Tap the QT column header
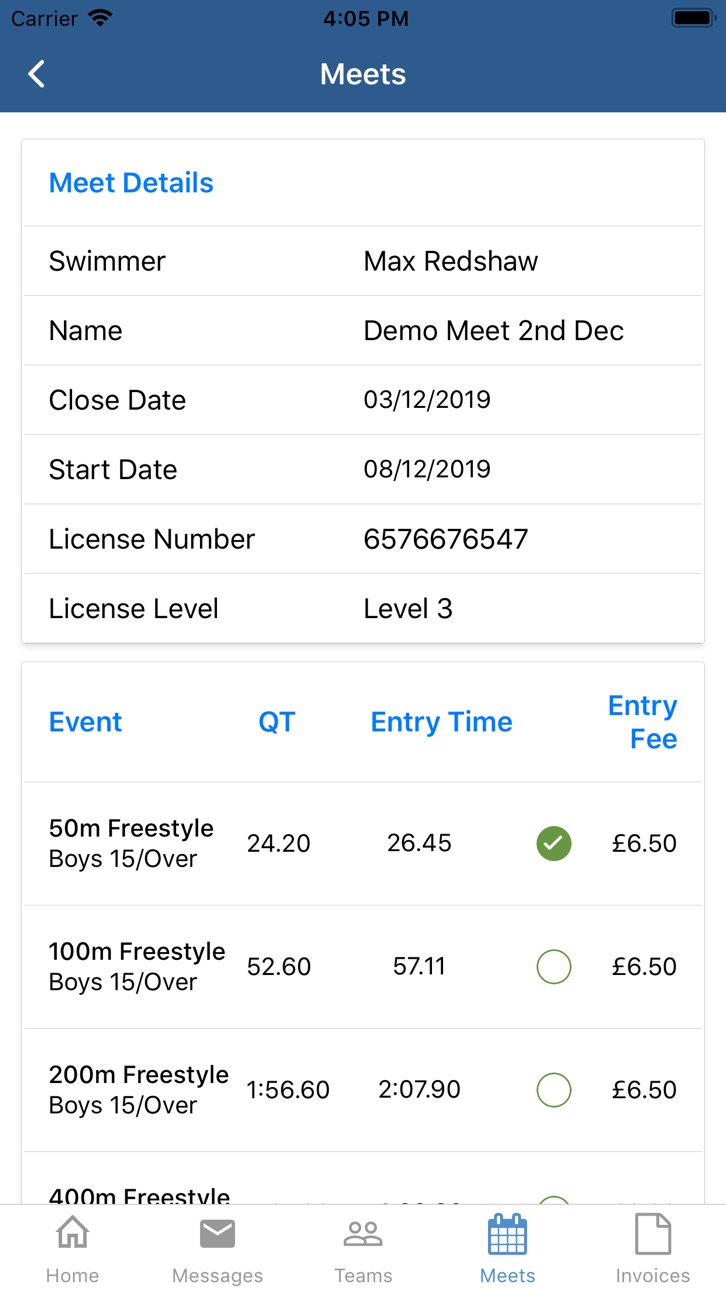This screenshot has height=1290, width=726. tap(277, 722)
